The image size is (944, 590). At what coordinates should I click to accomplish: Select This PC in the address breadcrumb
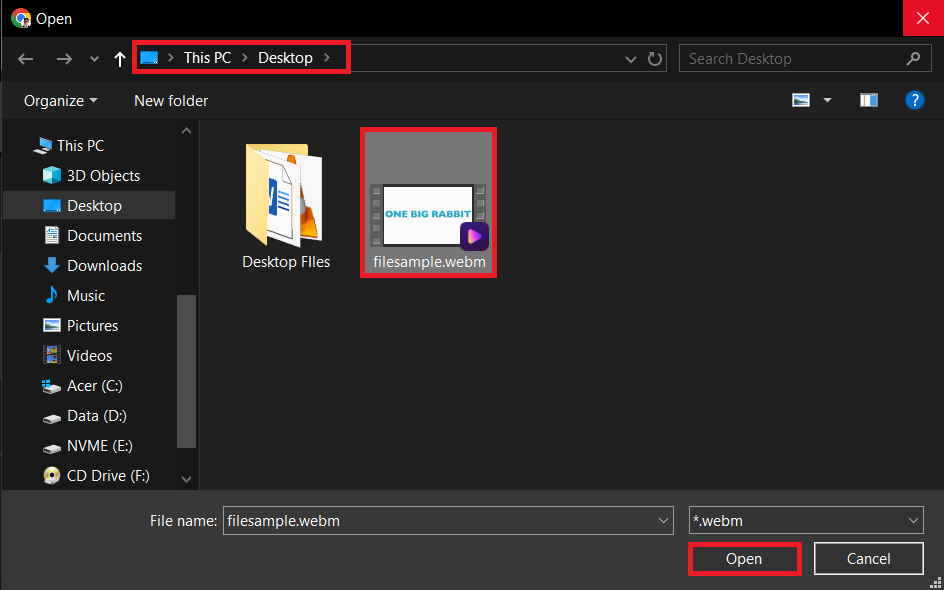(207, 58)
